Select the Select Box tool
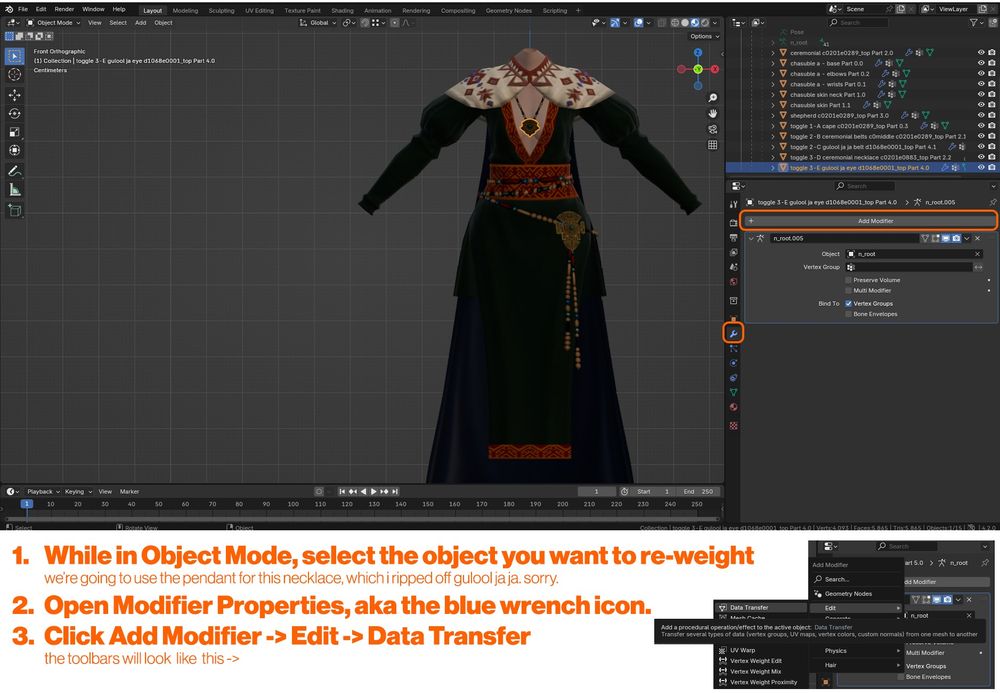Screen dimensions: 1000x693 [x=15, y=55]
